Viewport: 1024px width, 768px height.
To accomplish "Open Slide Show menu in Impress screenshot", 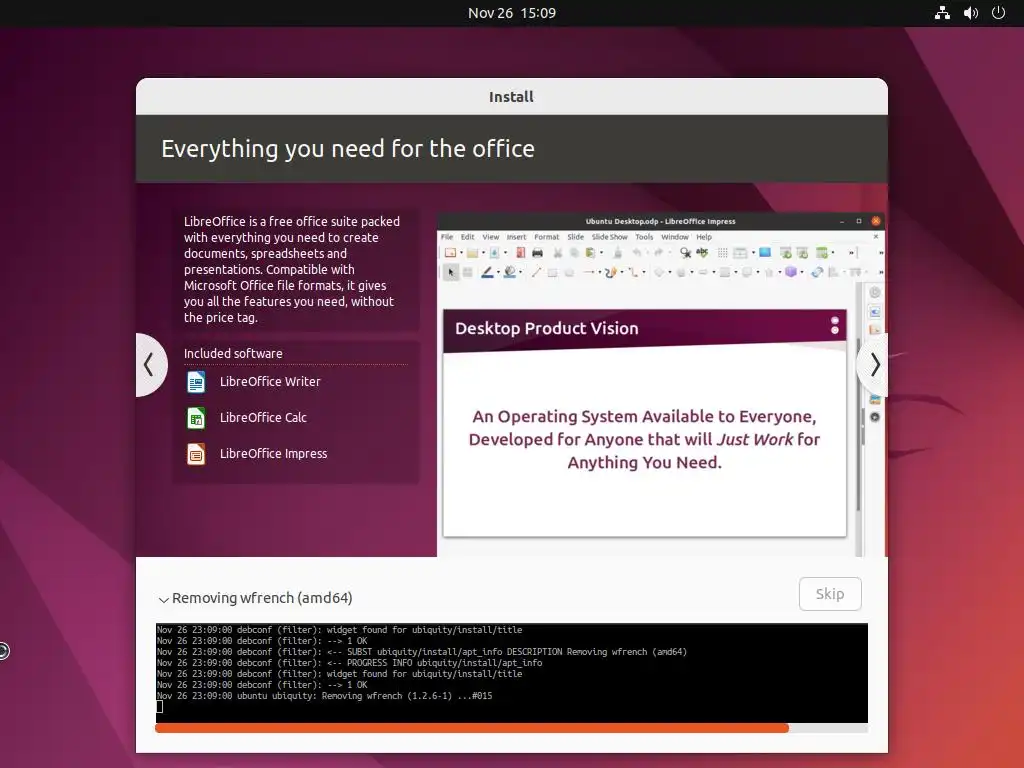I will pyautogui.click(x=609, y=237).
